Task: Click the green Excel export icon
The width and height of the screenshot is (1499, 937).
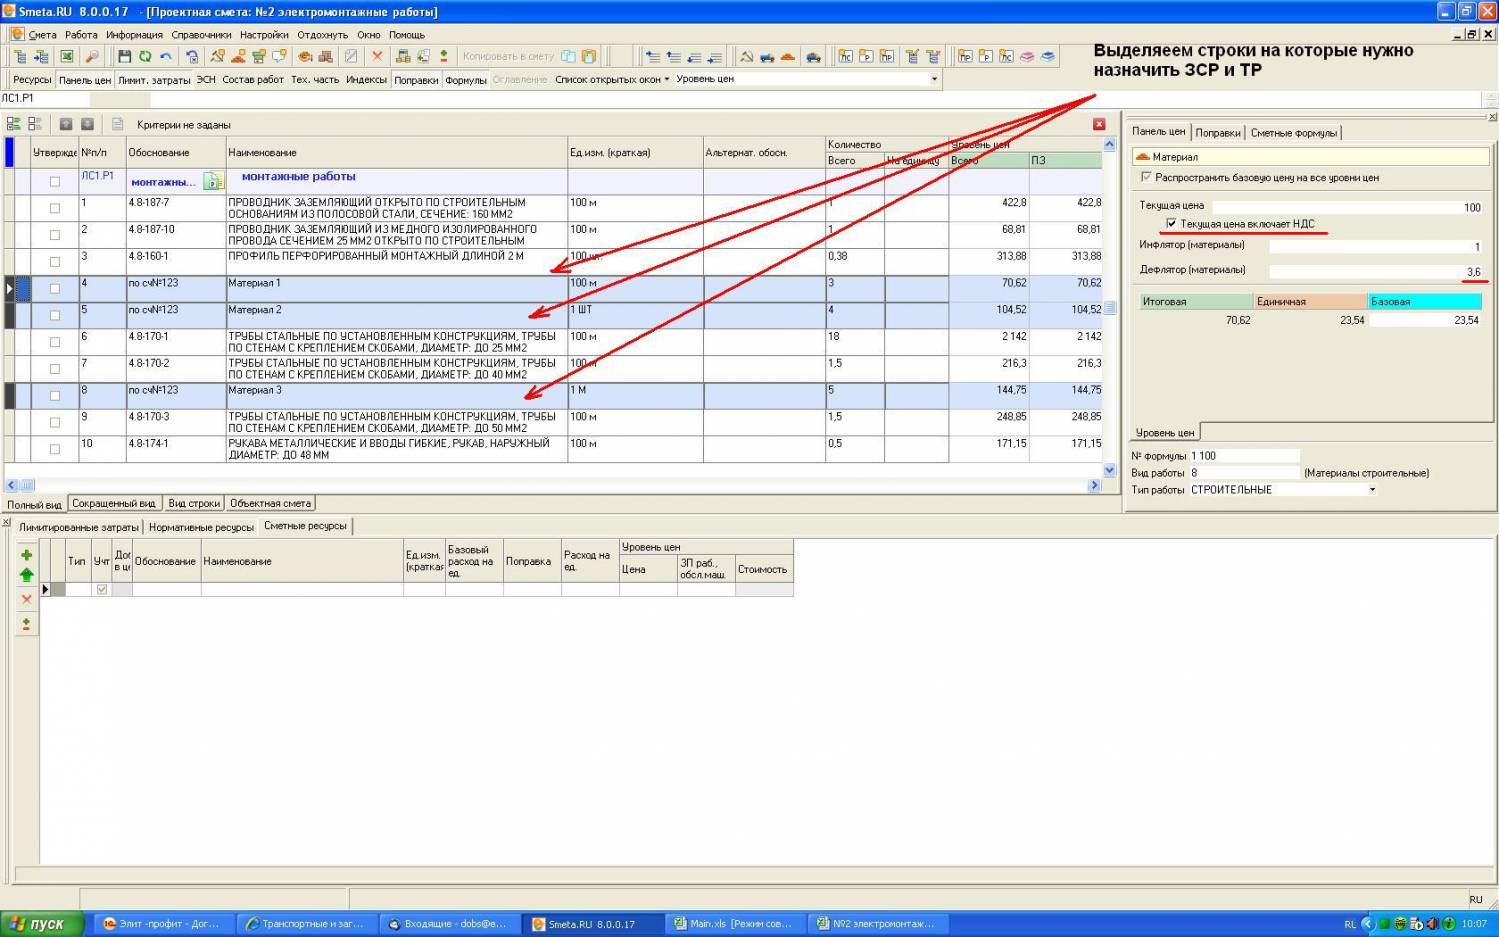Action: 67,57
